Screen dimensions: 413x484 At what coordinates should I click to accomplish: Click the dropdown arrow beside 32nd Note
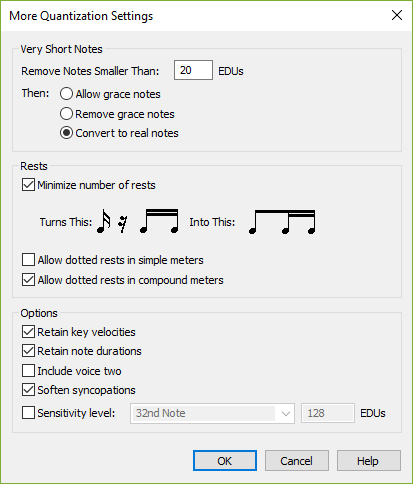pos(286,414)
